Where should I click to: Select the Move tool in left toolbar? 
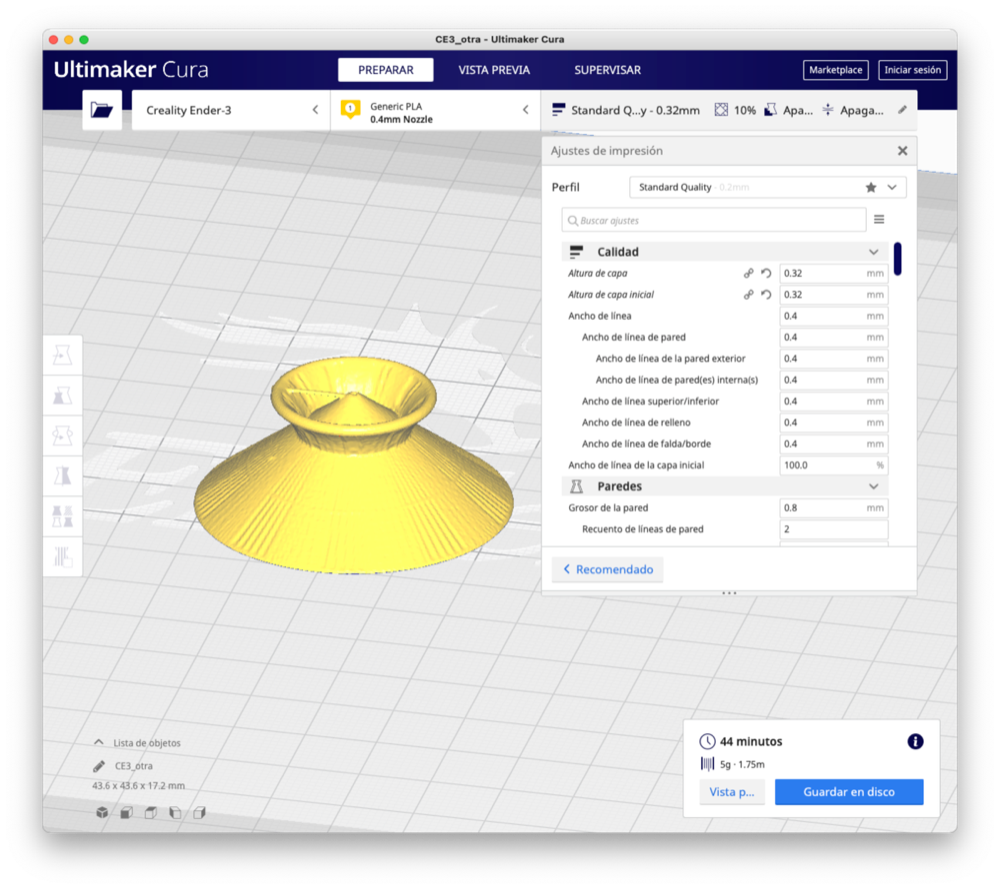62,355
